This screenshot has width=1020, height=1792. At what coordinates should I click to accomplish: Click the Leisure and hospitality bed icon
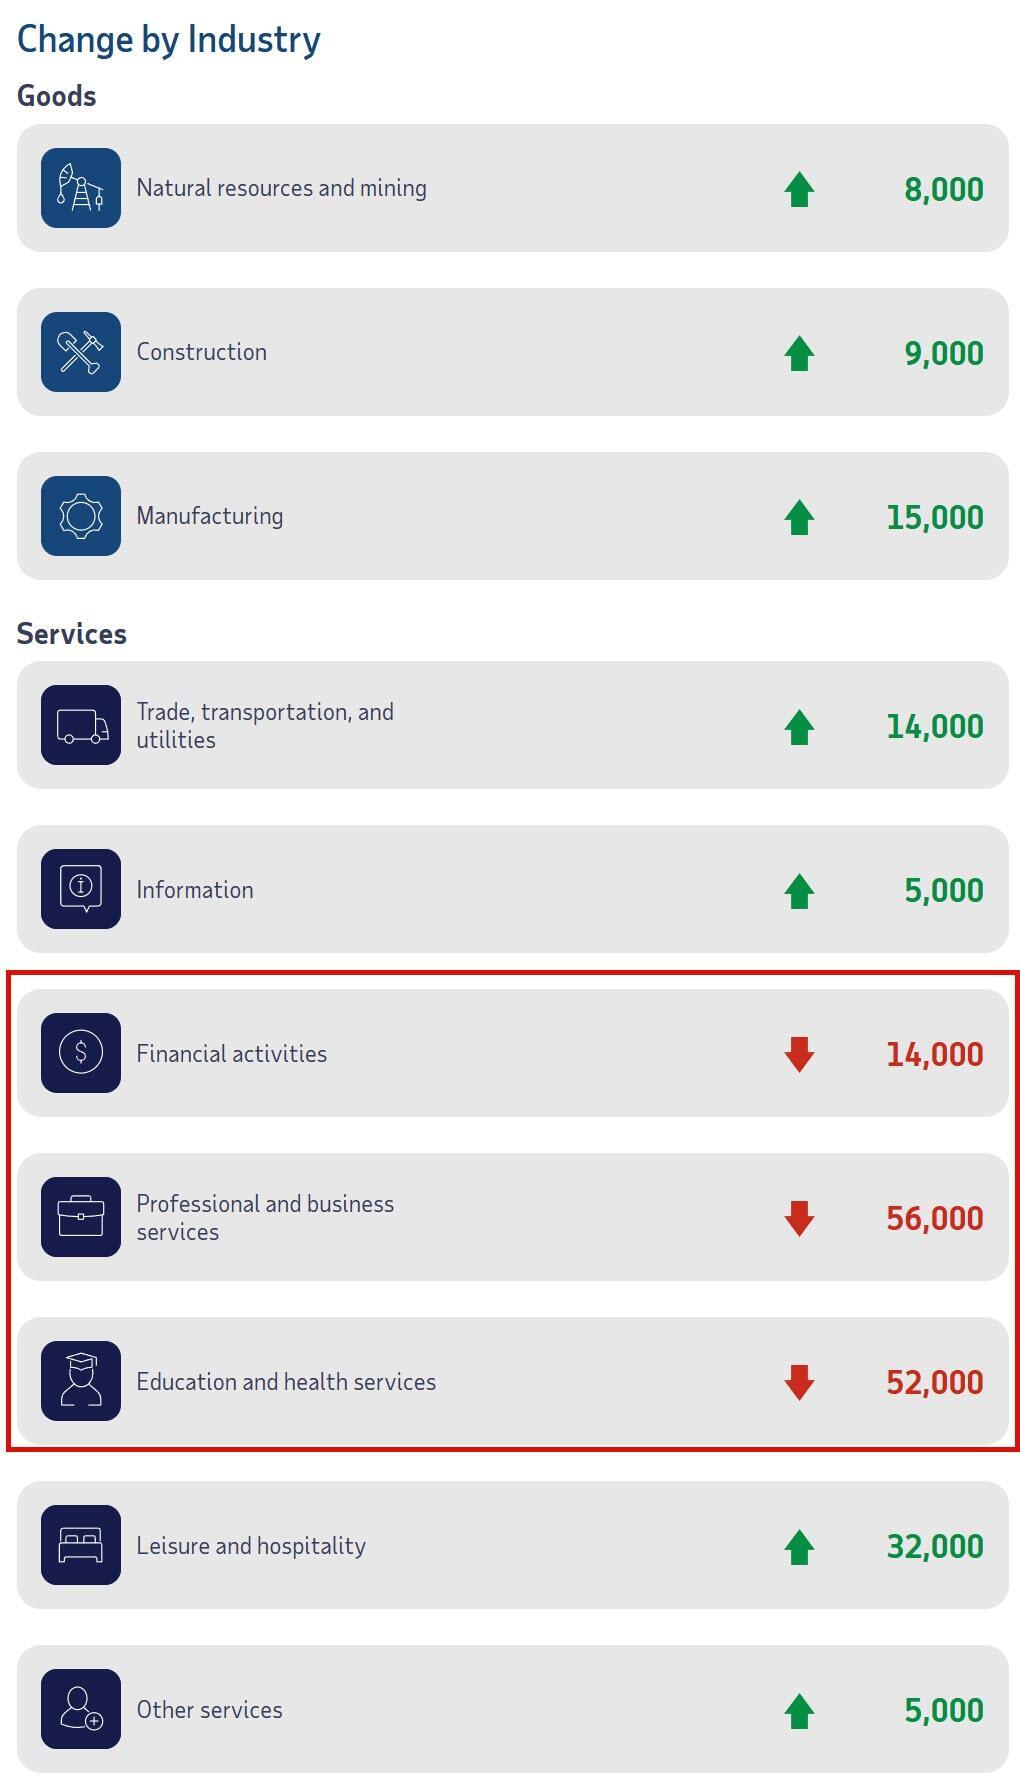click(x=81, y=1545)
